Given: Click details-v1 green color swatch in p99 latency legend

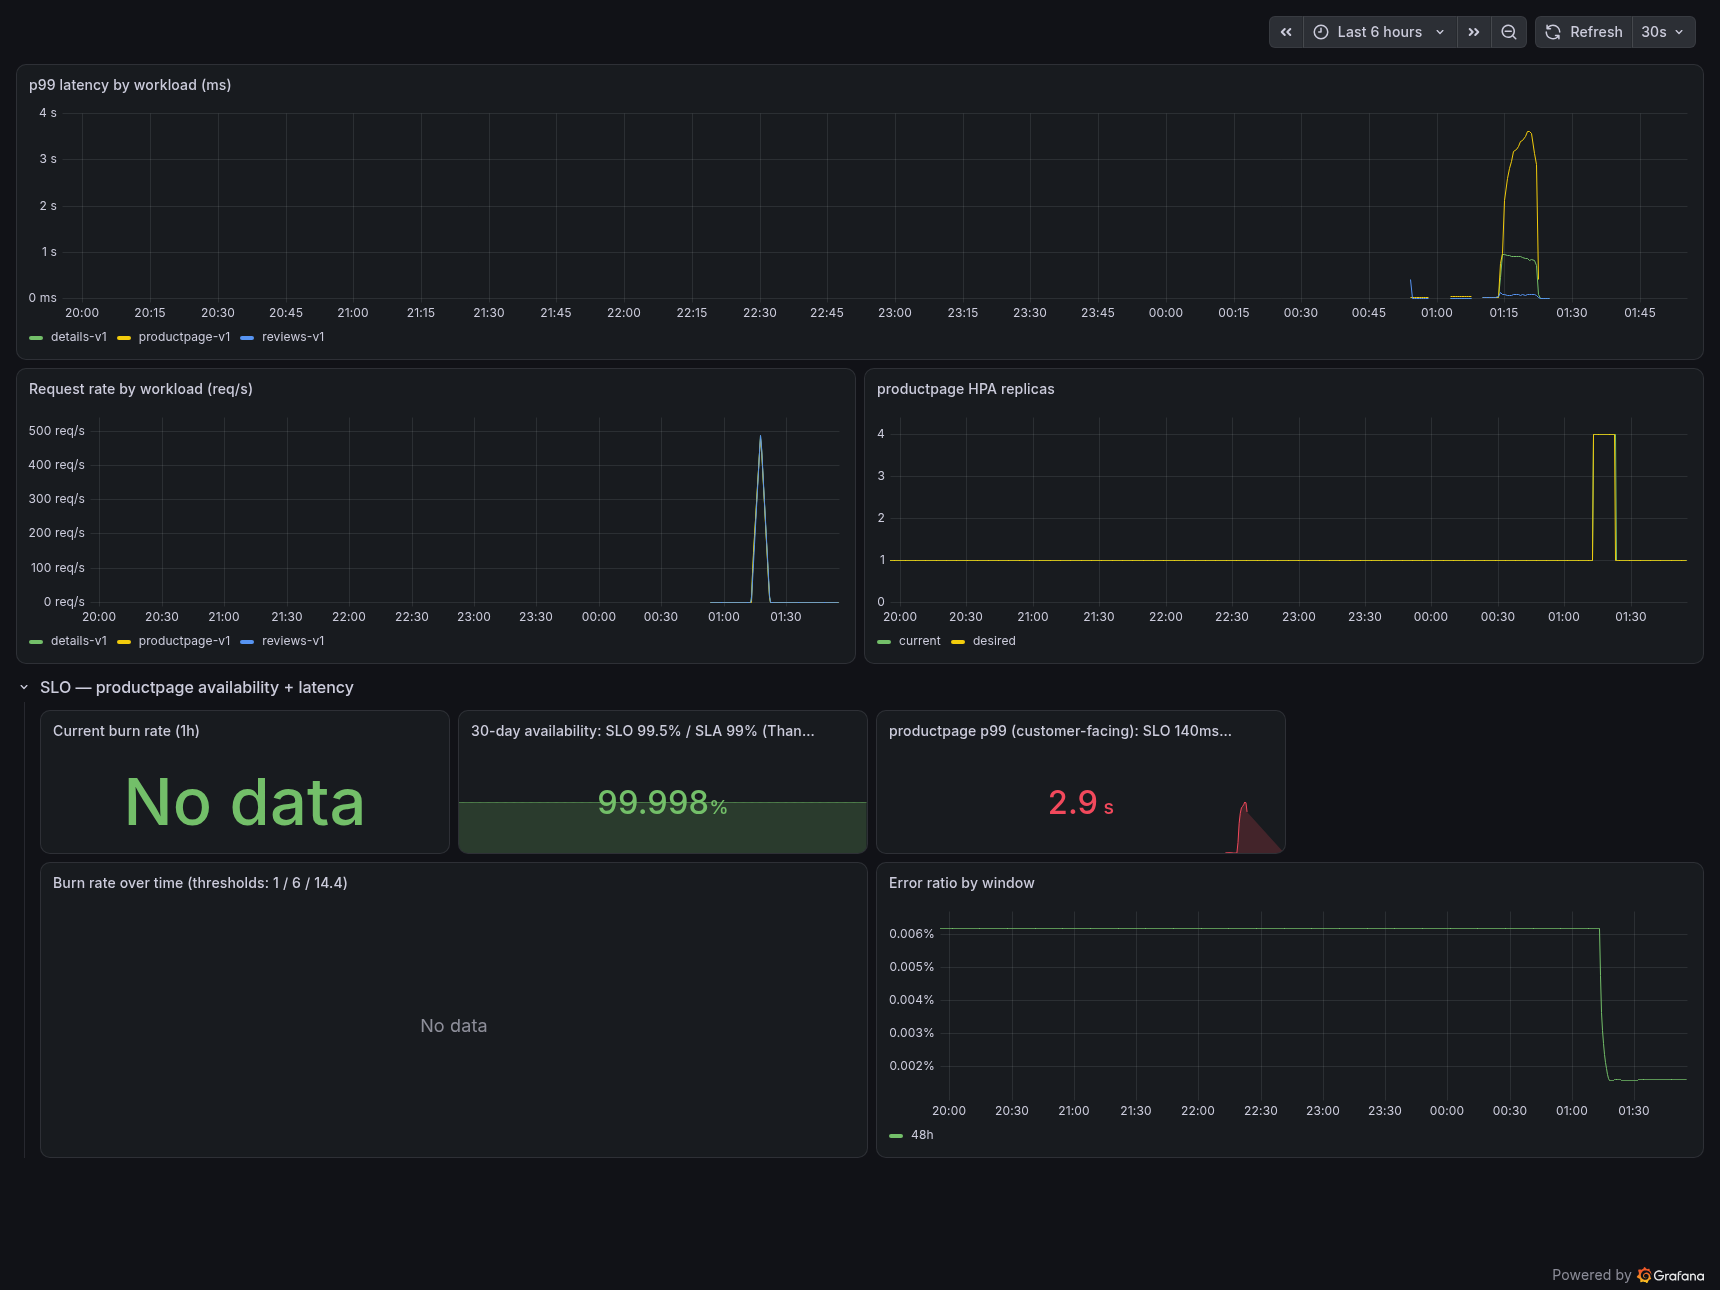Looking at the screenshot, I should [x=36, y=338].
